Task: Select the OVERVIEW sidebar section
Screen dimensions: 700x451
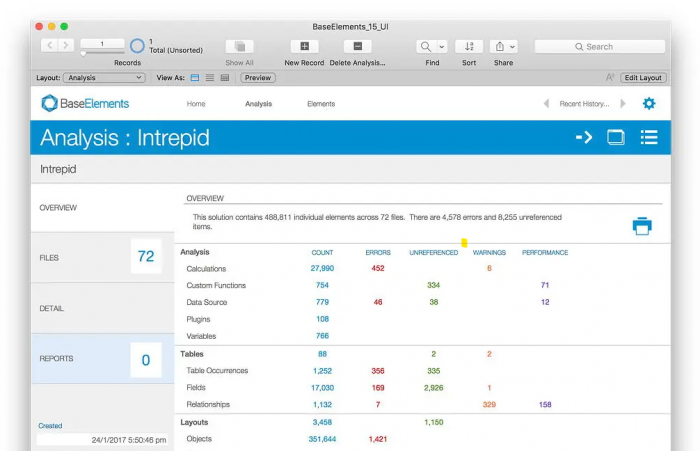Action: [x=103, y=208]
